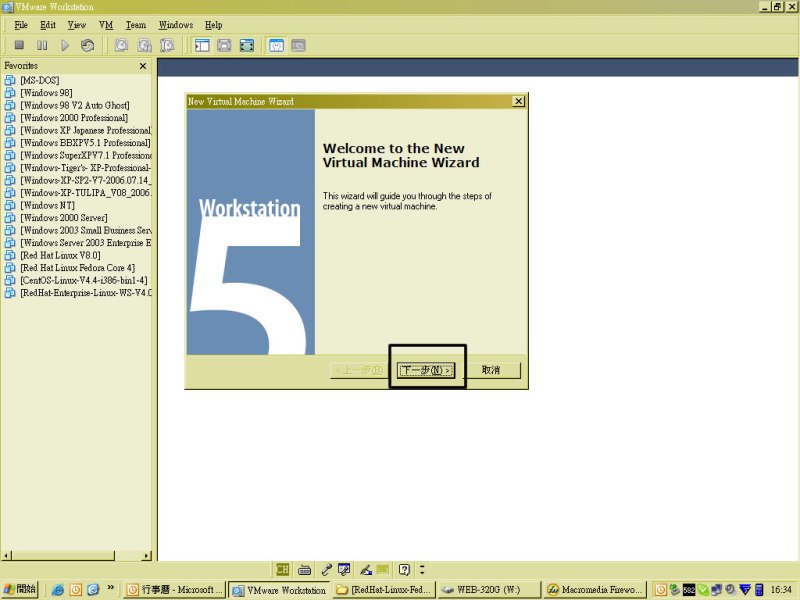Open the Snapshot Manager toolbar icon
This screenshot has height=600, width=800.
coord(167,45)
